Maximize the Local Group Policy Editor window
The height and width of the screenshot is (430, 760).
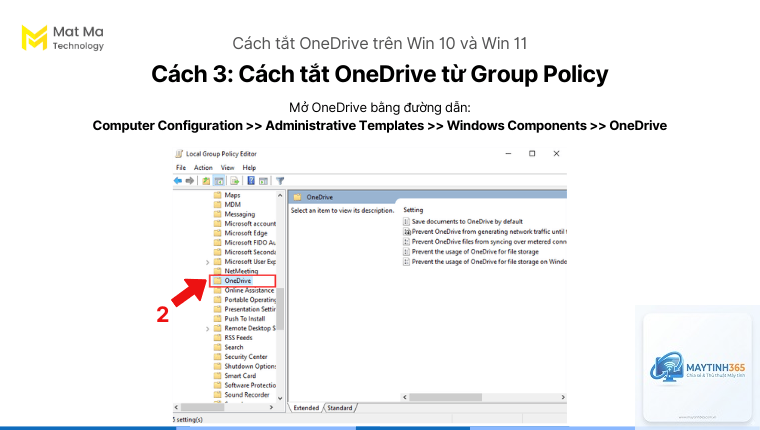532,154
